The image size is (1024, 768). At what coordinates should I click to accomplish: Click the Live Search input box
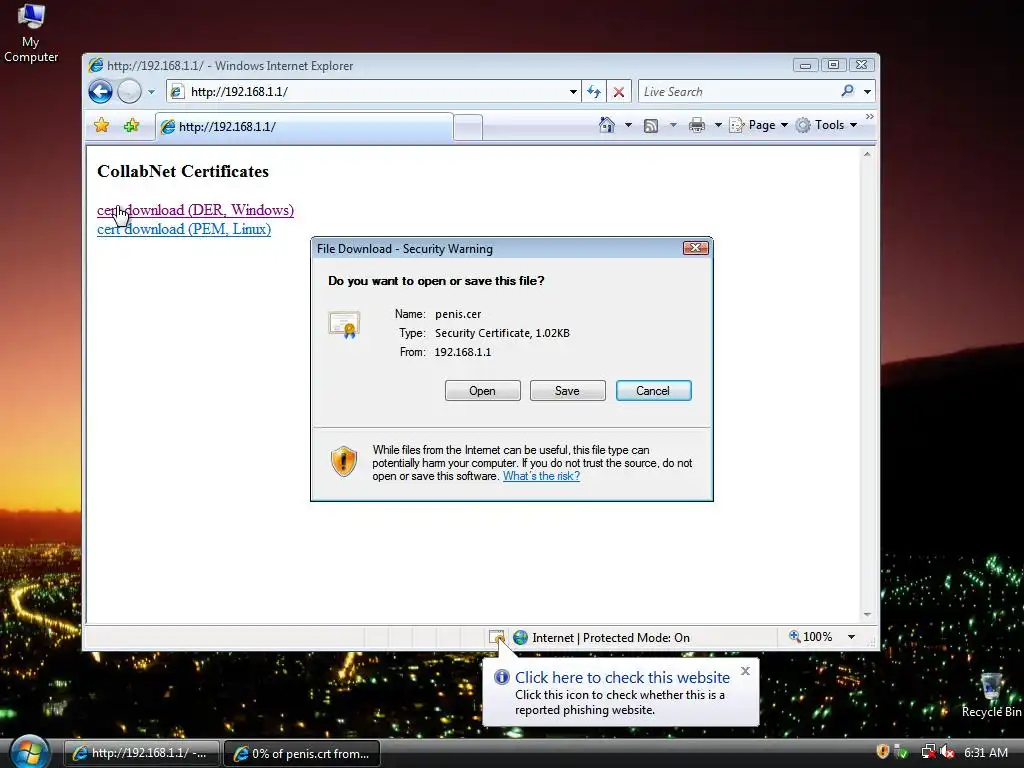pos(738,91)
